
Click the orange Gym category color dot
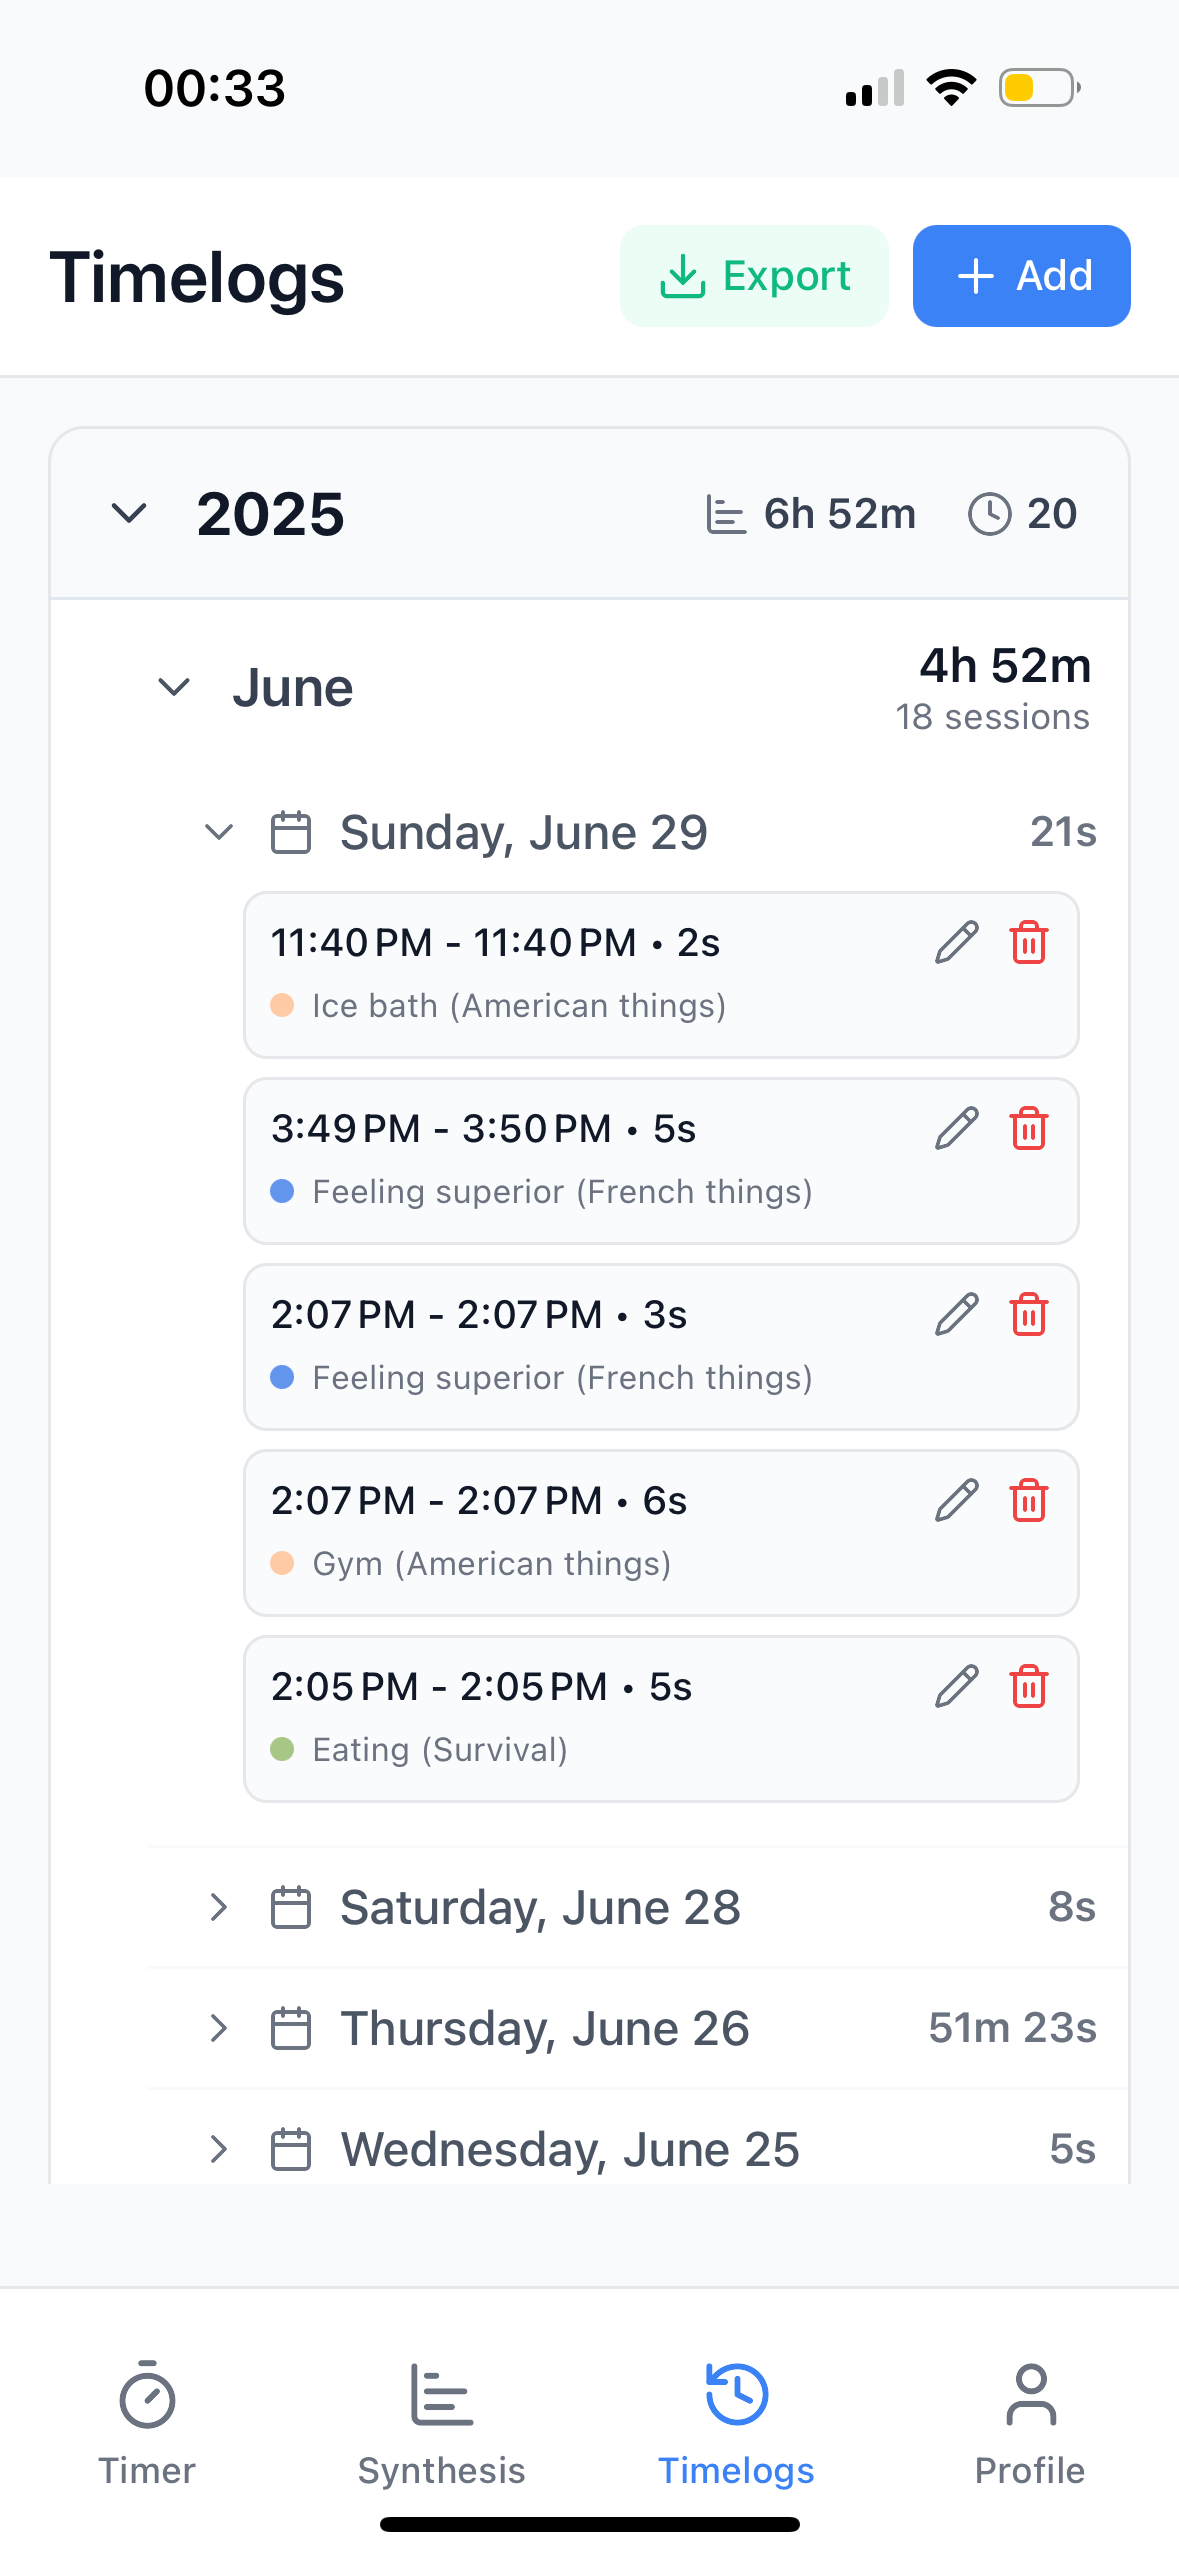282,1562
